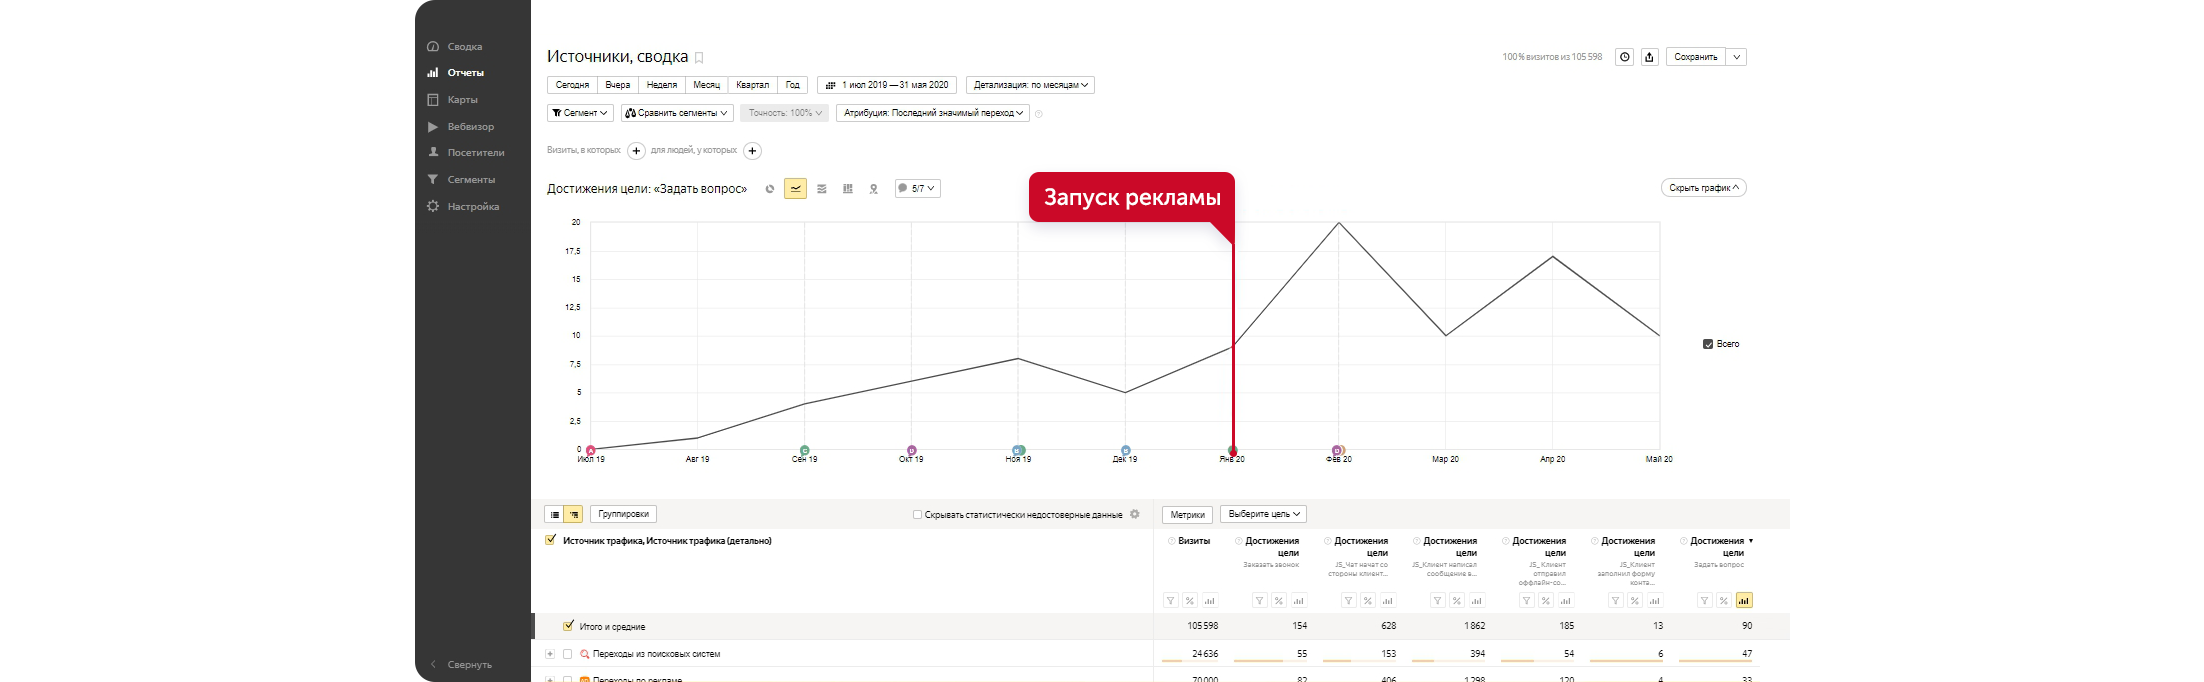Click the percent icon under Визиты column
The image size is (2204, 682).
[x=1190, y=601]
